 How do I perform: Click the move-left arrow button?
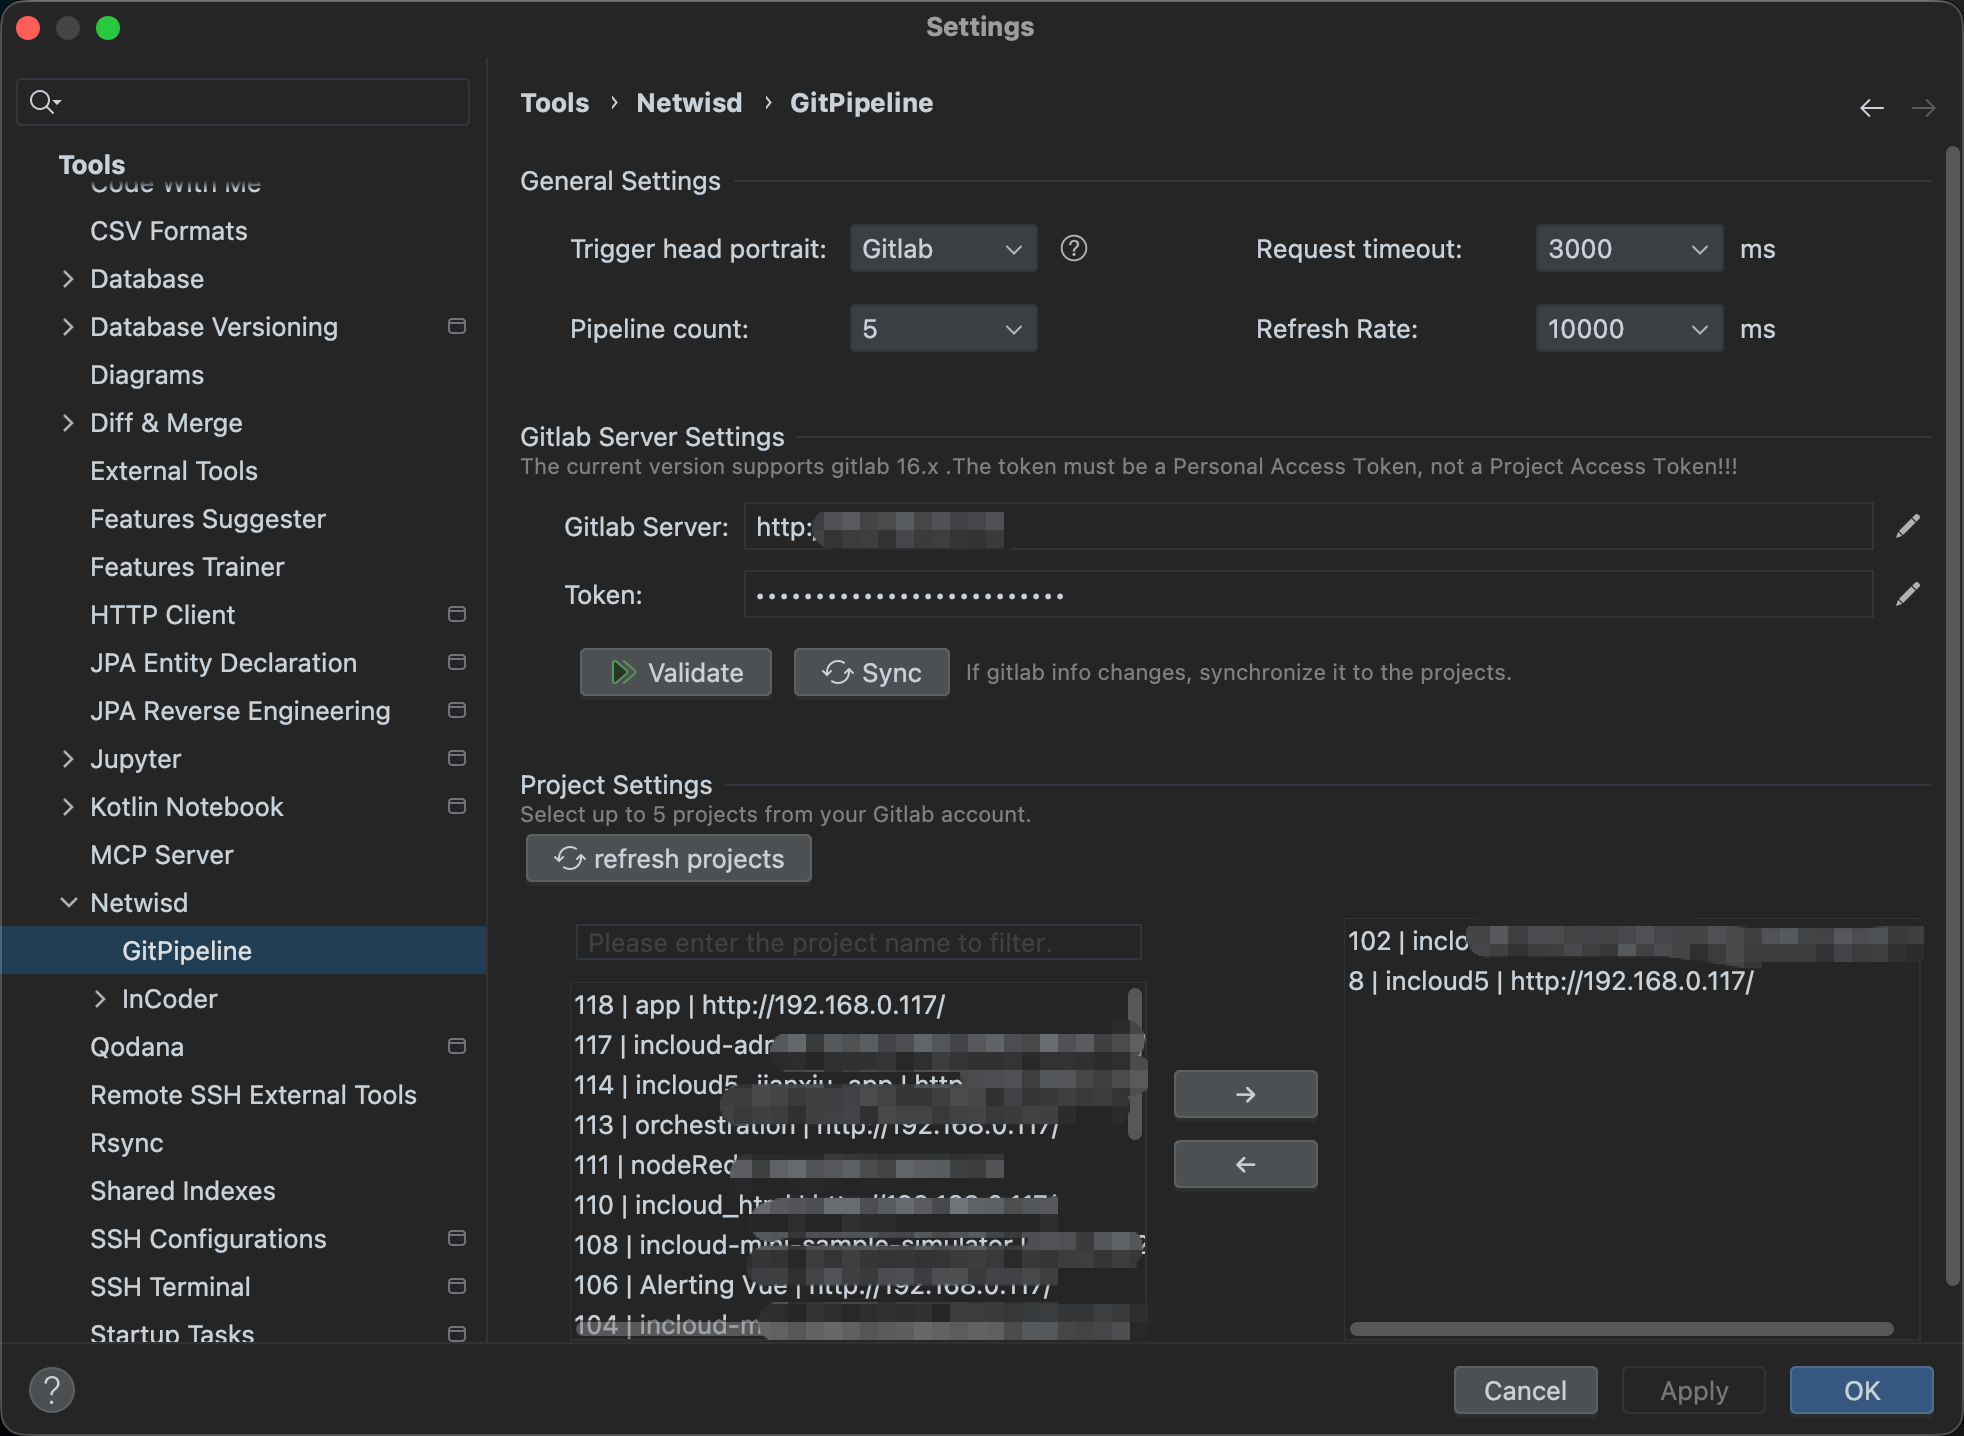pyautogui.click(x=1245, y=1164)
